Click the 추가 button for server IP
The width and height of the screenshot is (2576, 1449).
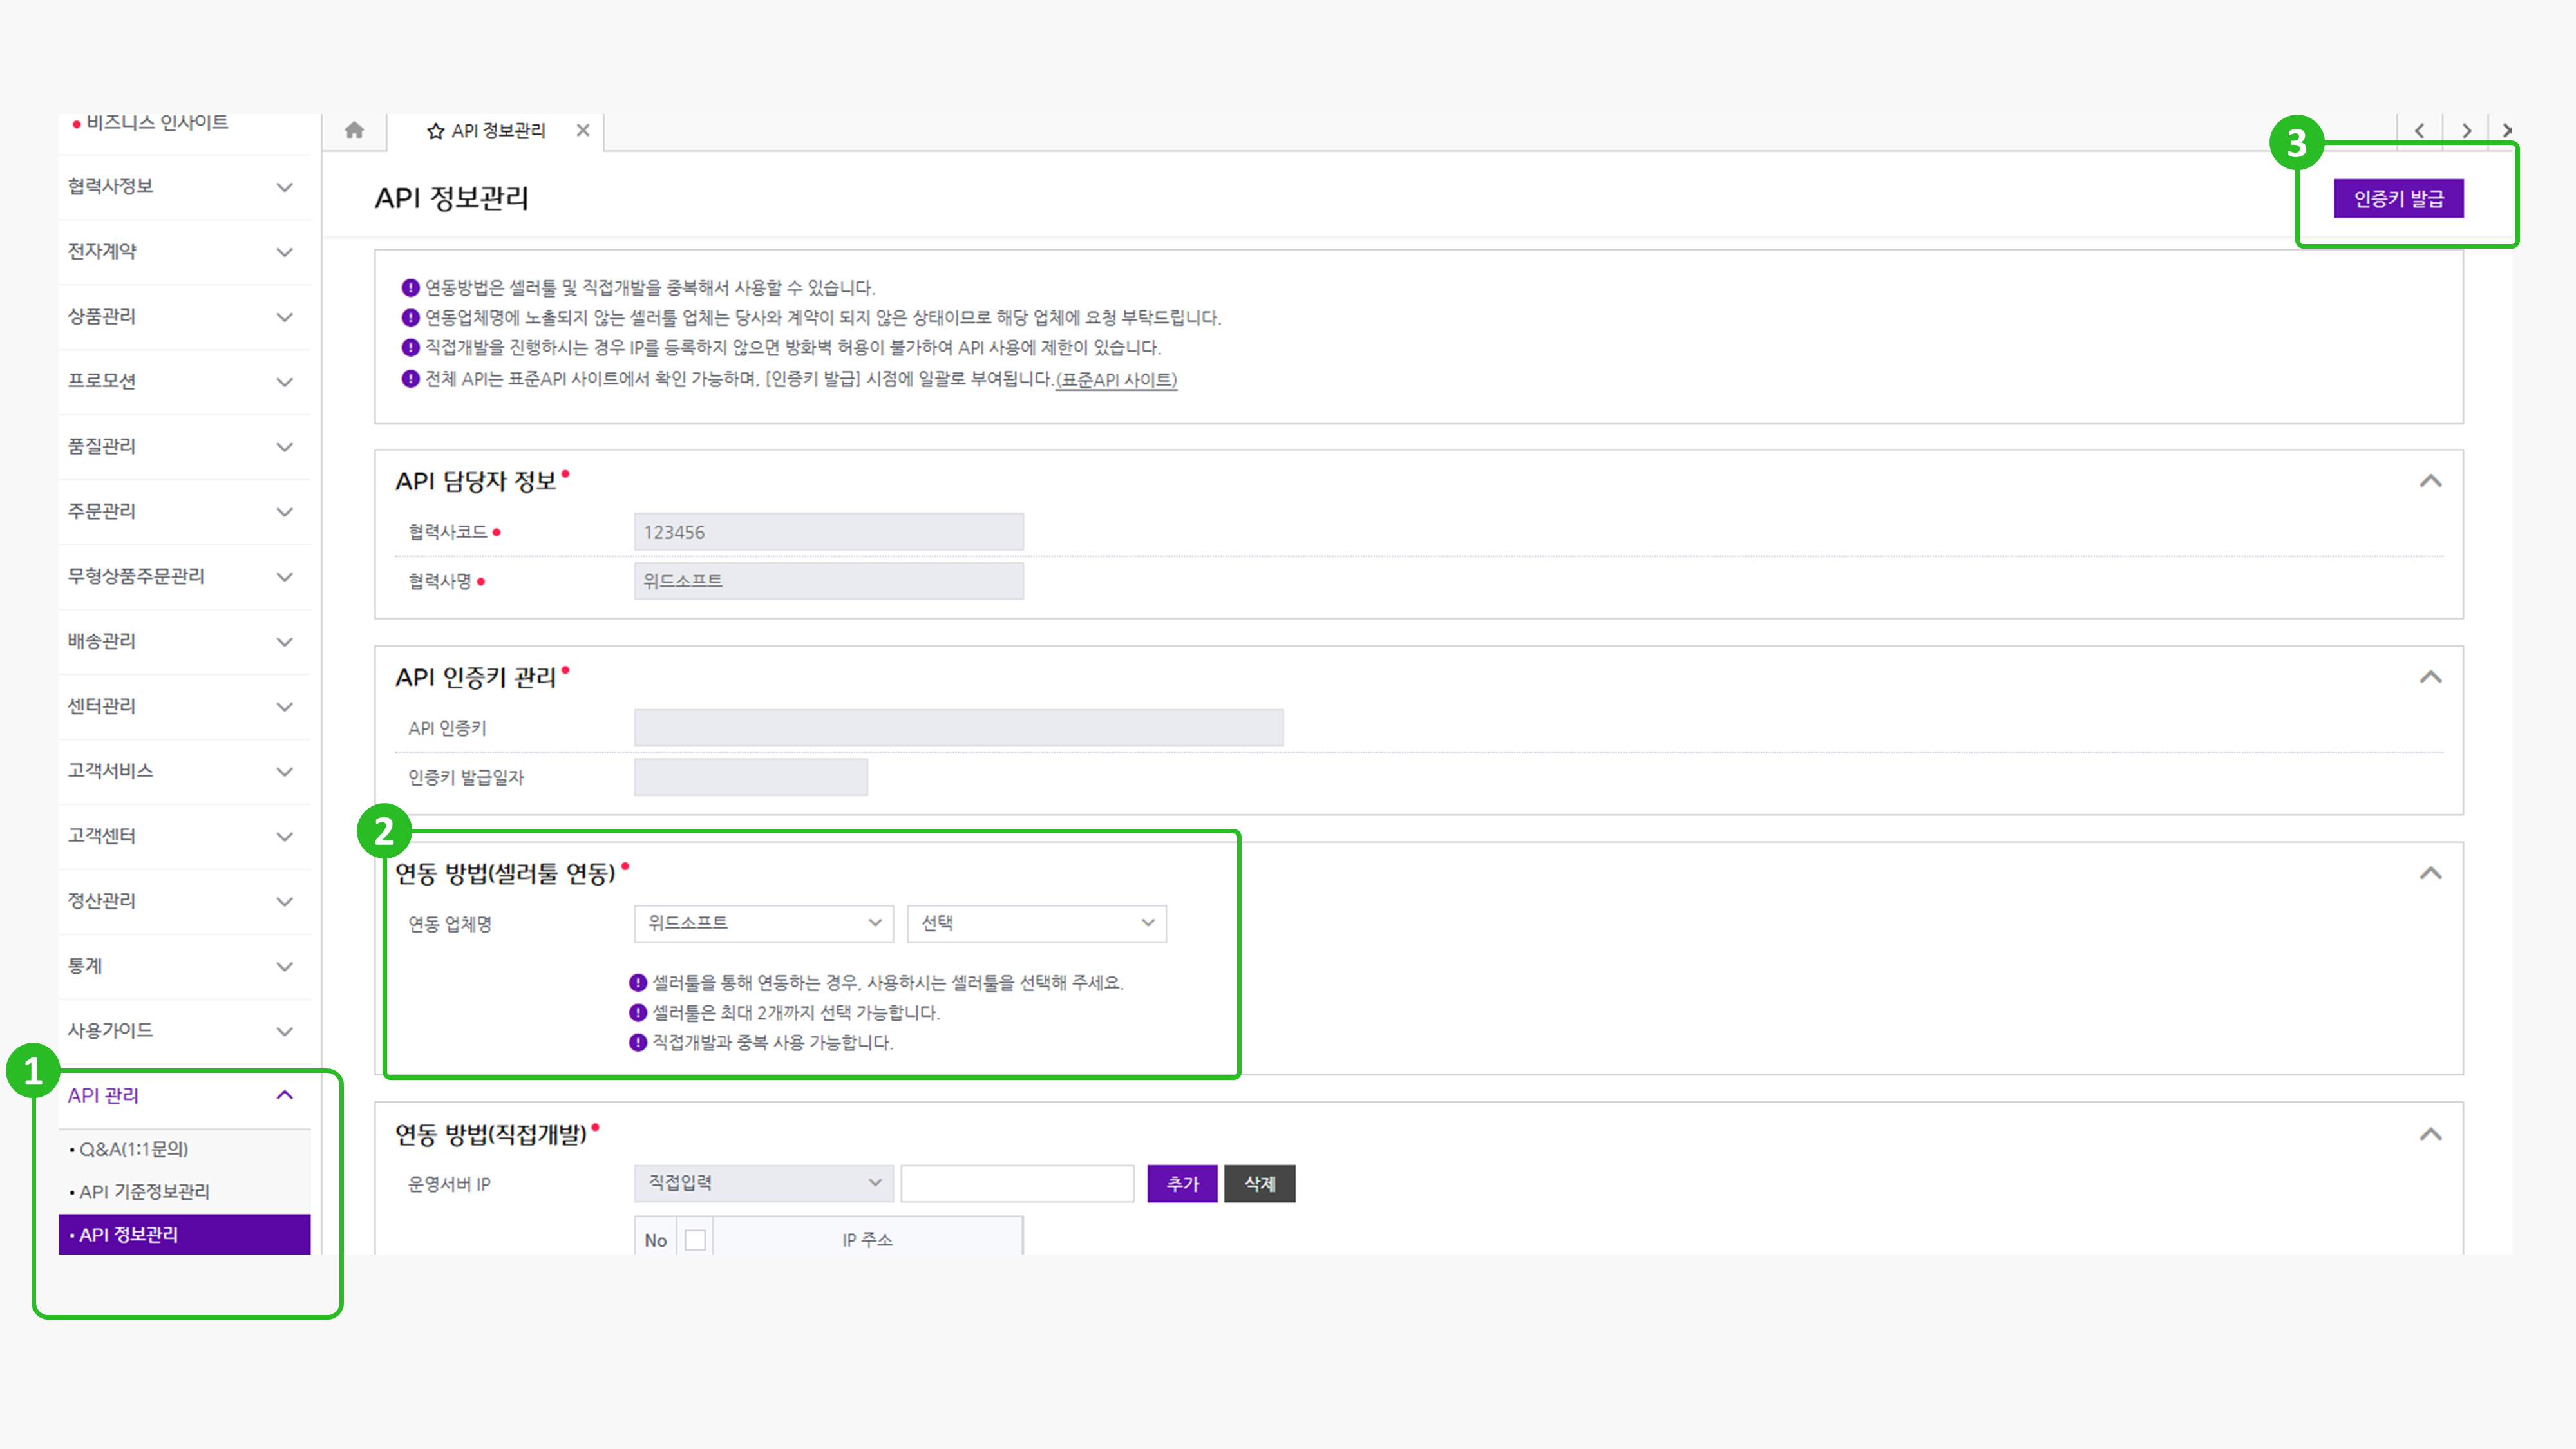coord(1182,1183)
